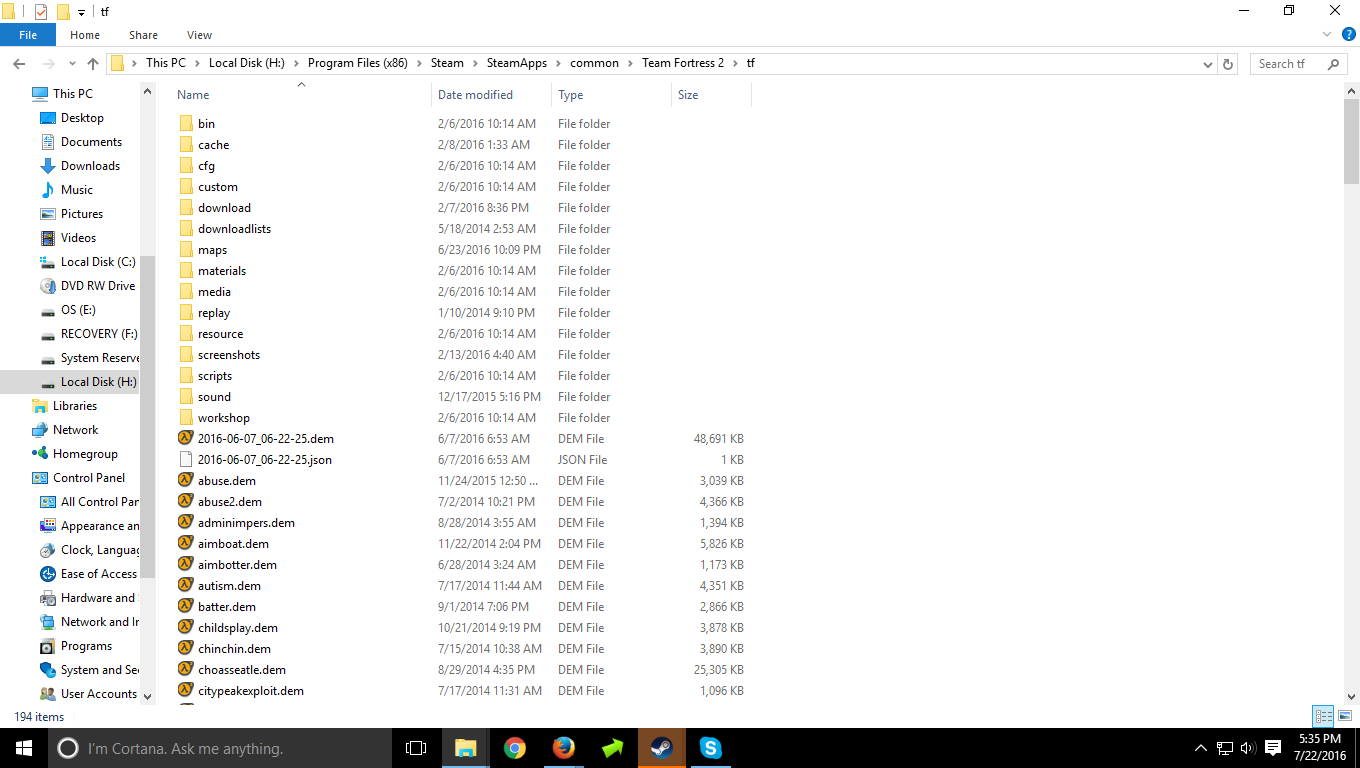Click the file list's vertical scrollbar thumb

coord(1351,141)
